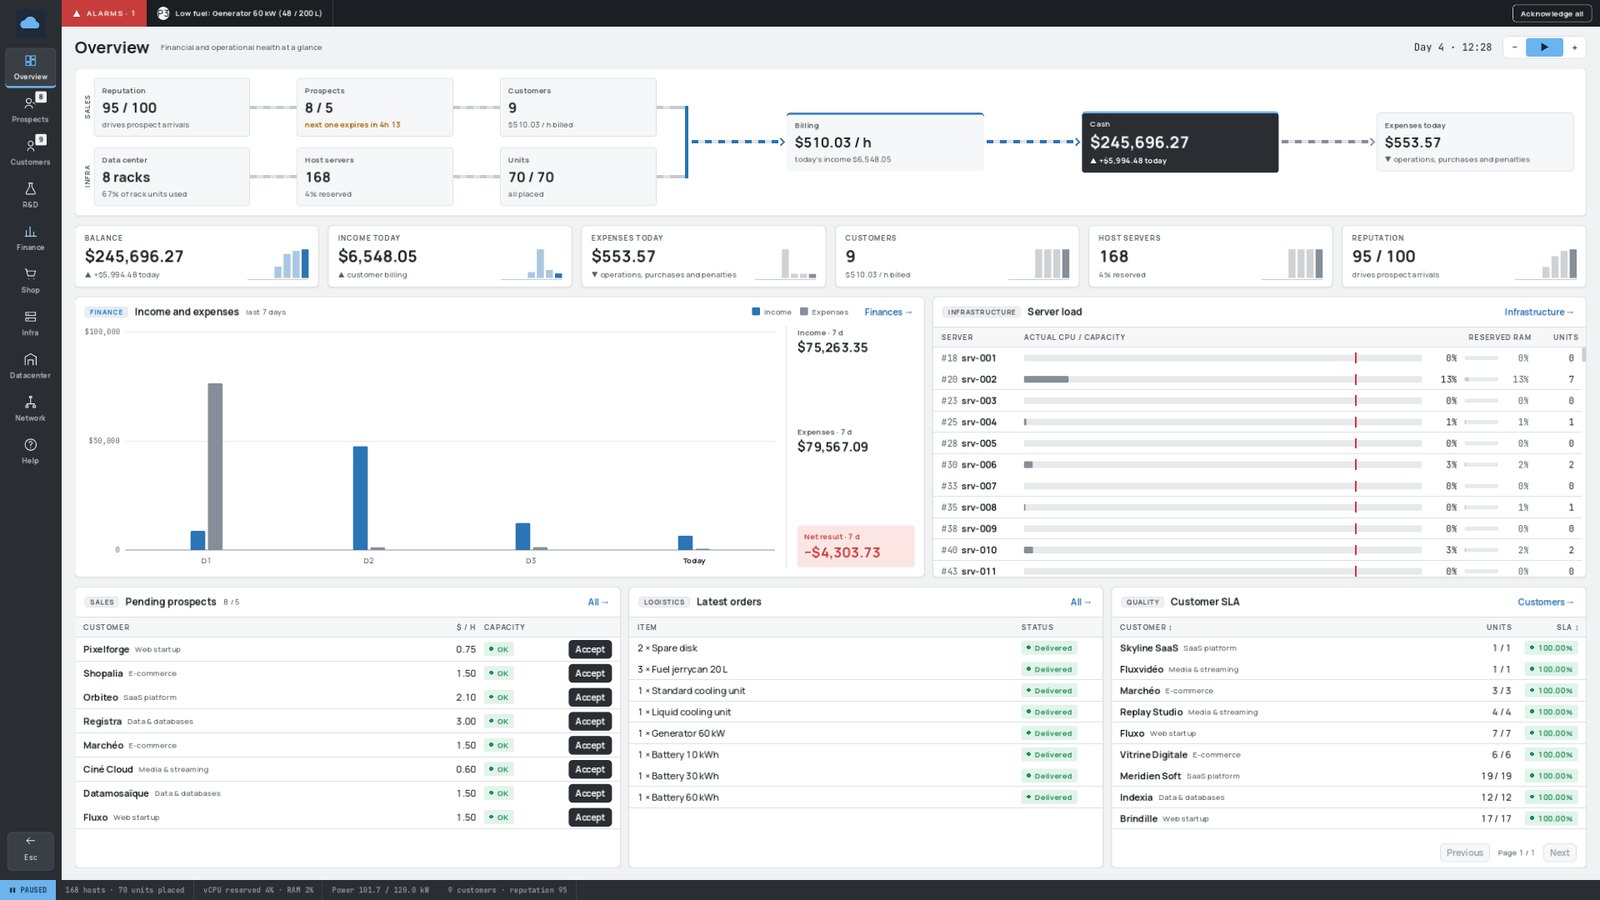Image resolution: width=1600 pixels, height=900 pixels.
Task: Select the Replay Studio customer row
Action: (x=1348, y=712)
